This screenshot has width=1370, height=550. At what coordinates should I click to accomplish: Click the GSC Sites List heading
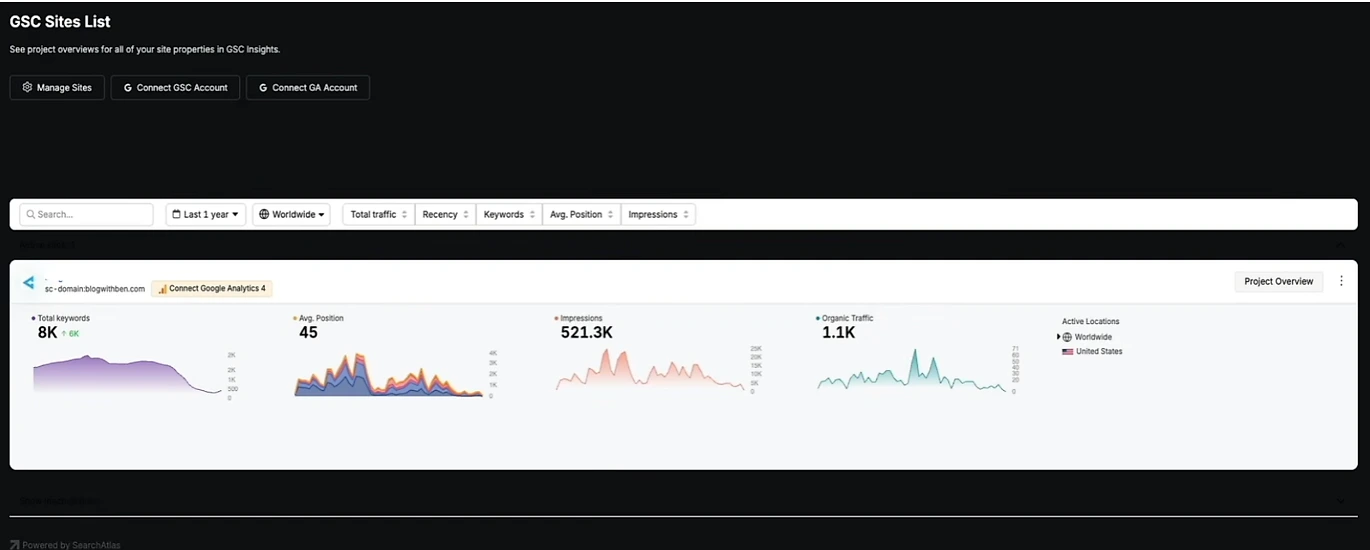point(60,21)
